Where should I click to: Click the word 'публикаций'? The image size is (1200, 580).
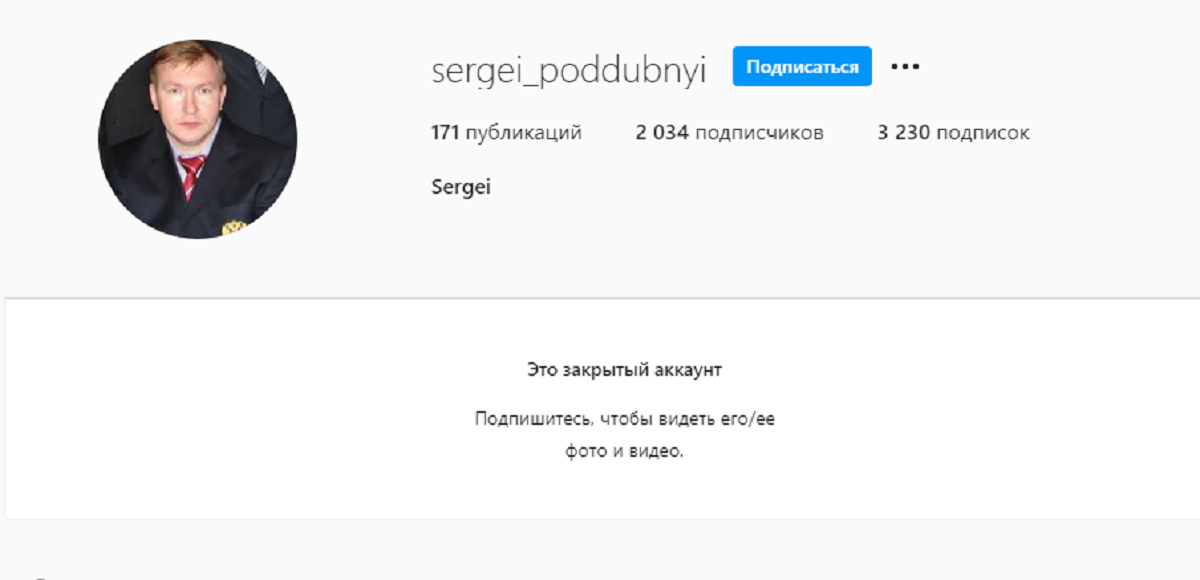click(524, 133)
